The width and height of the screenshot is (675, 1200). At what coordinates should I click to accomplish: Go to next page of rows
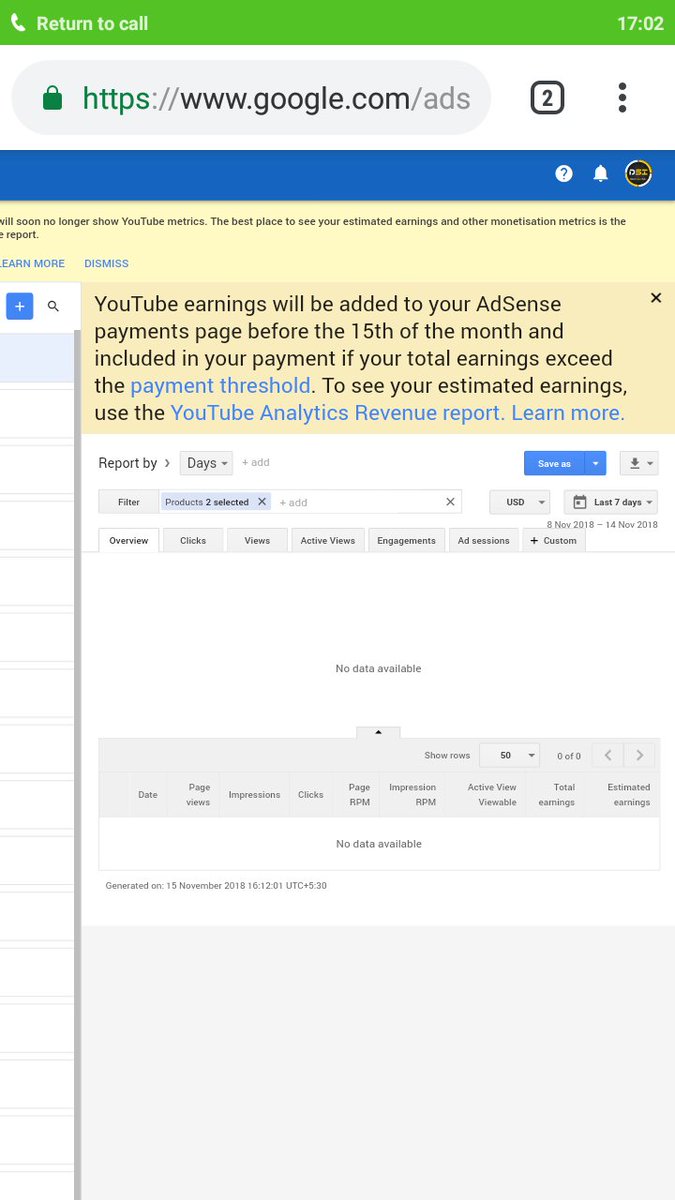point(640,755)
